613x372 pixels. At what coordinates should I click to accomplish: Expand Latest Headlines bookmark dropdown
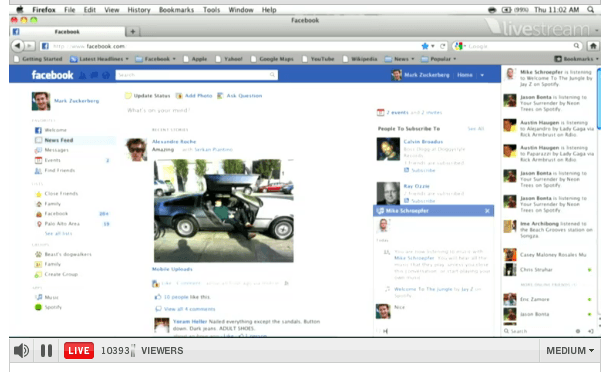[x=99, y=59]
